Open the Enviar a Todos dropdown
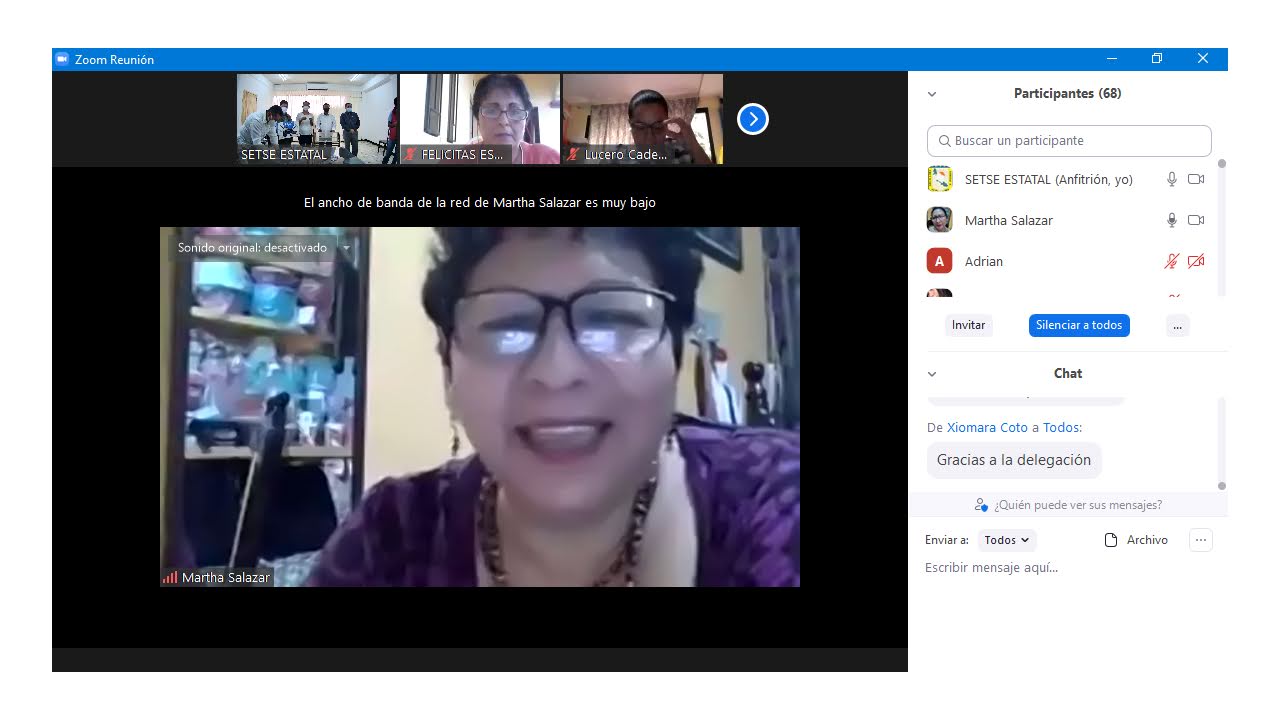 pos(1007,540)
